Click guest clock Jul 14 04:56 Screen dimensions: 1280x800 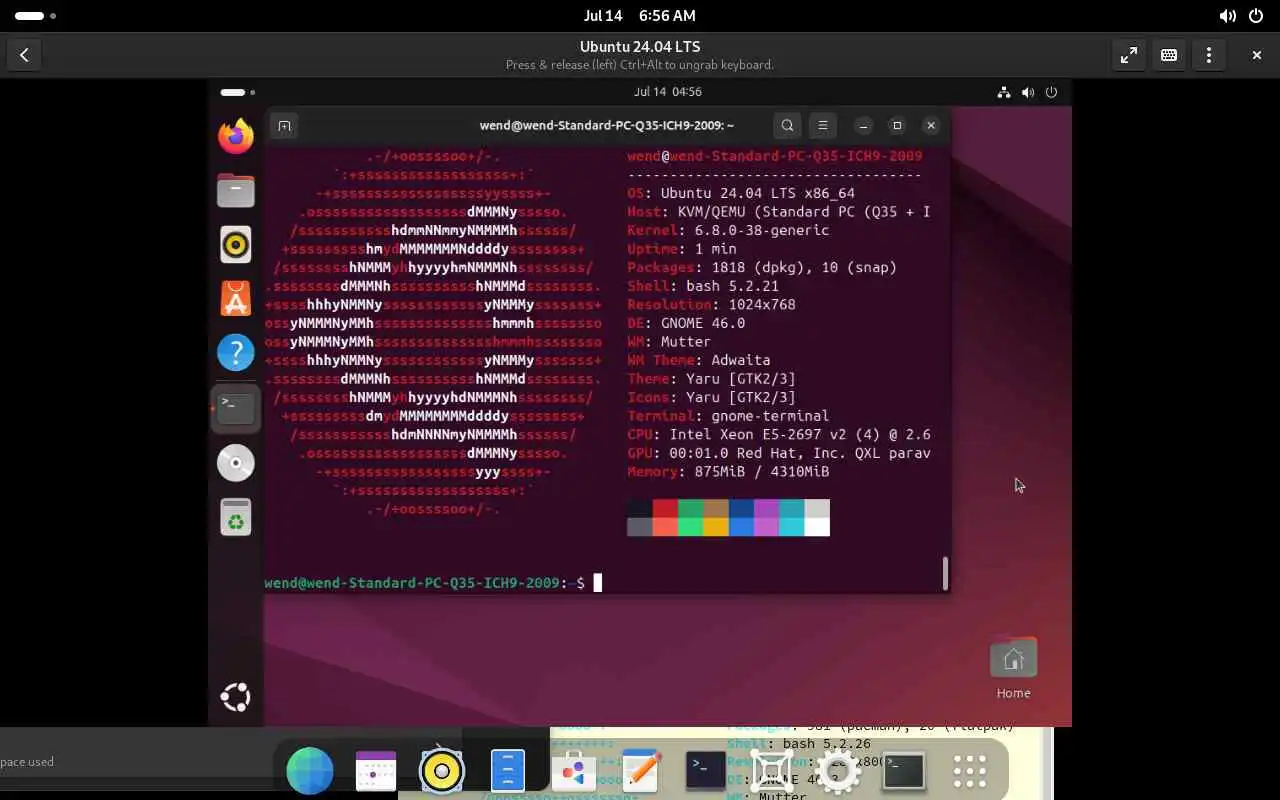667,92
